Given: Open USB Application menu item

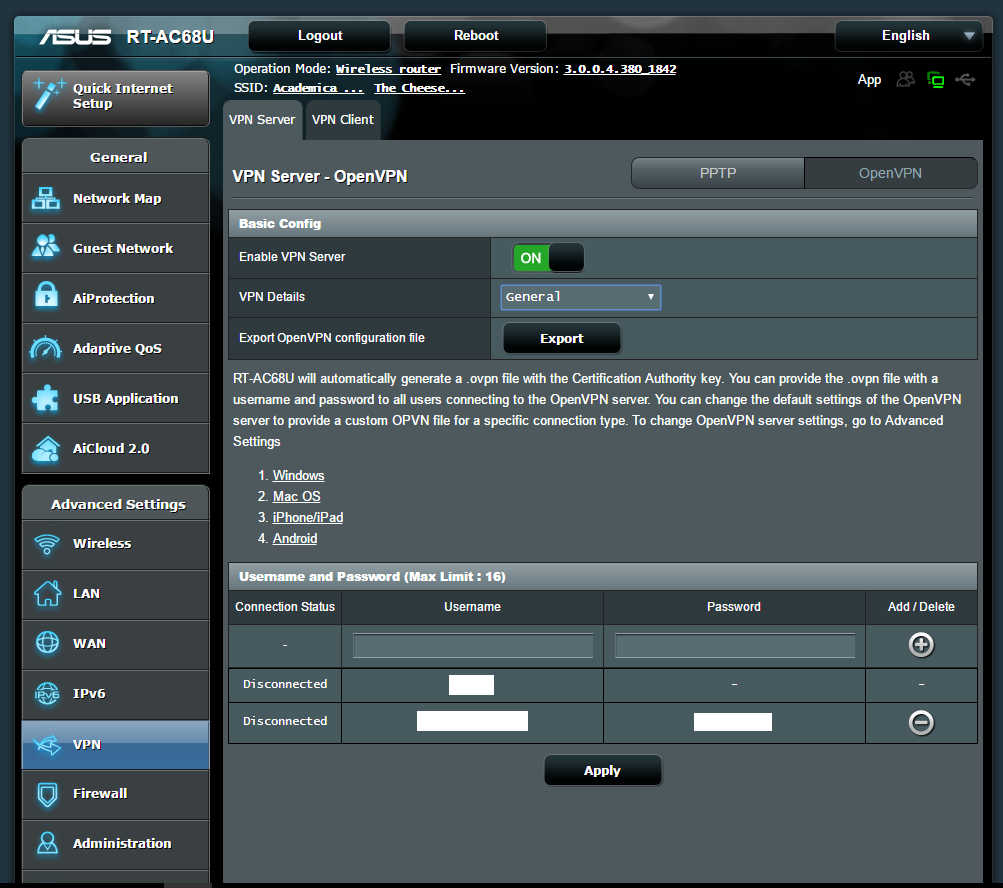Looking at the screenshot, I should click(x=116, y=398).
